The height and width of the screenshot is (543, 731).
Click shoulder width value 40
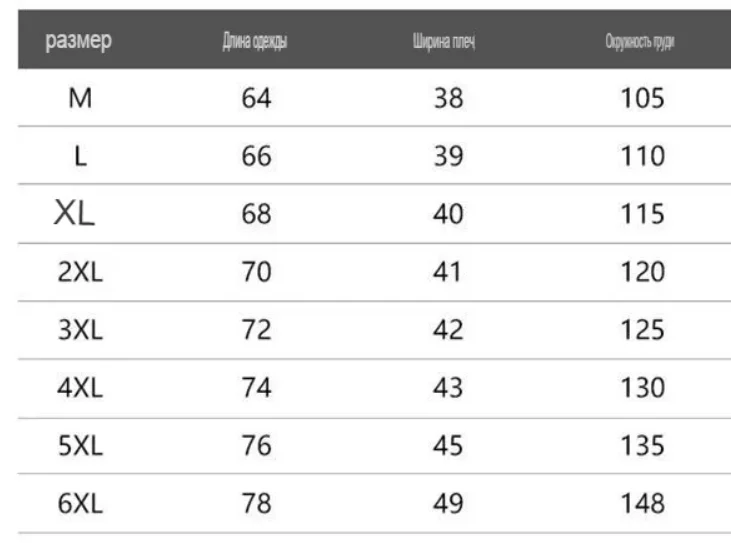point(448,214)
